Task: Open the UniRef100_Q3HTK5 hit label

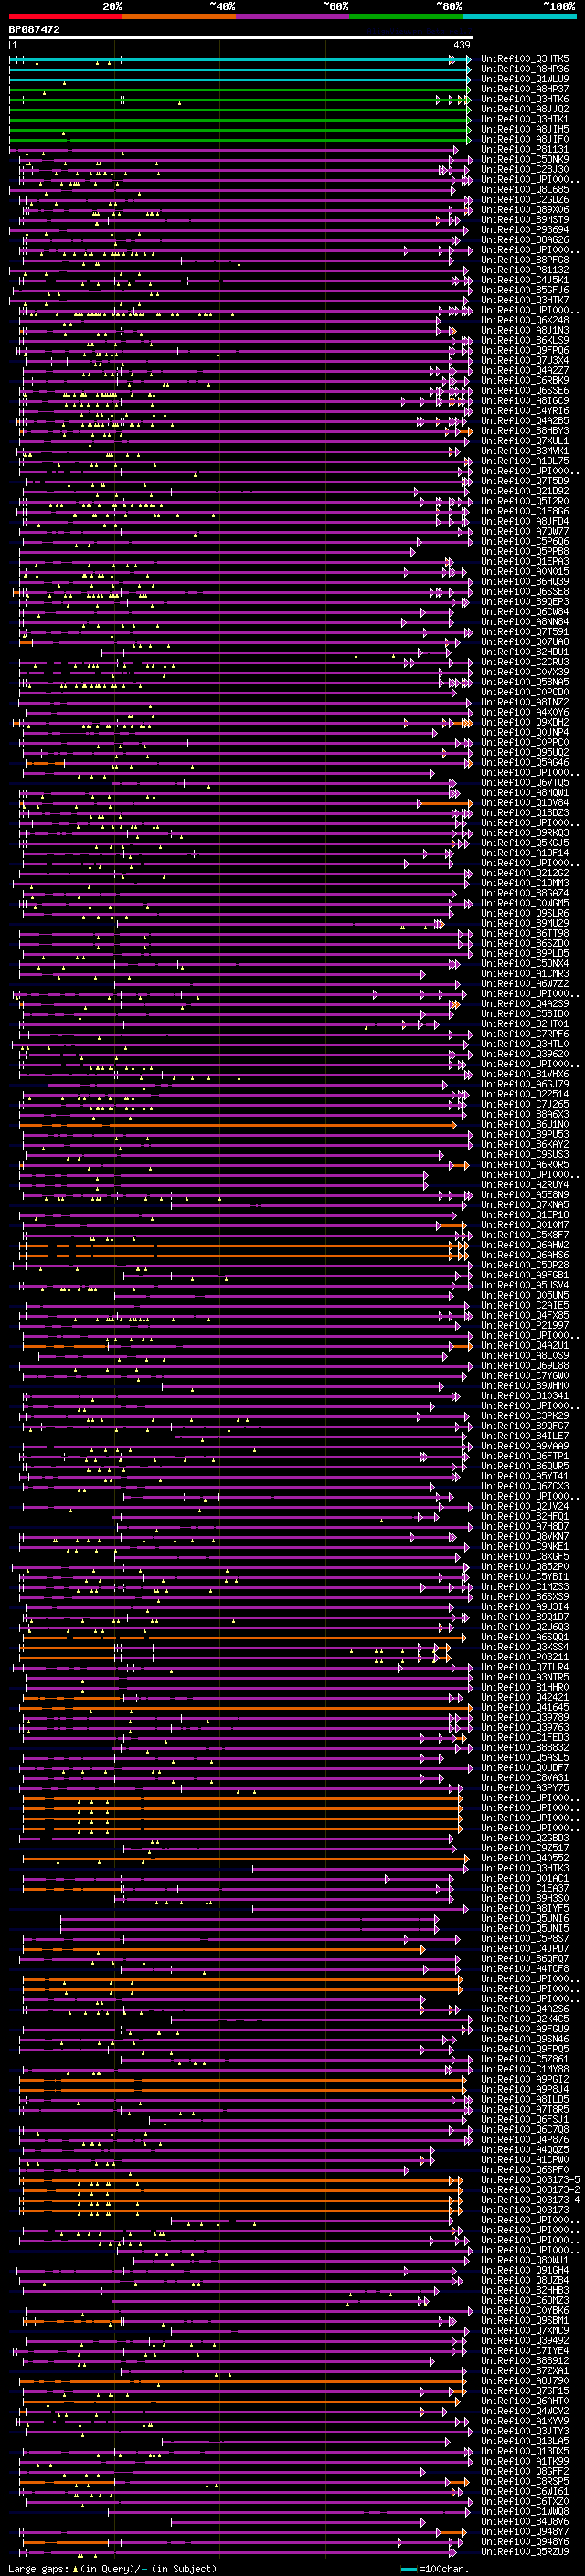Action: [x=525, y=59]
